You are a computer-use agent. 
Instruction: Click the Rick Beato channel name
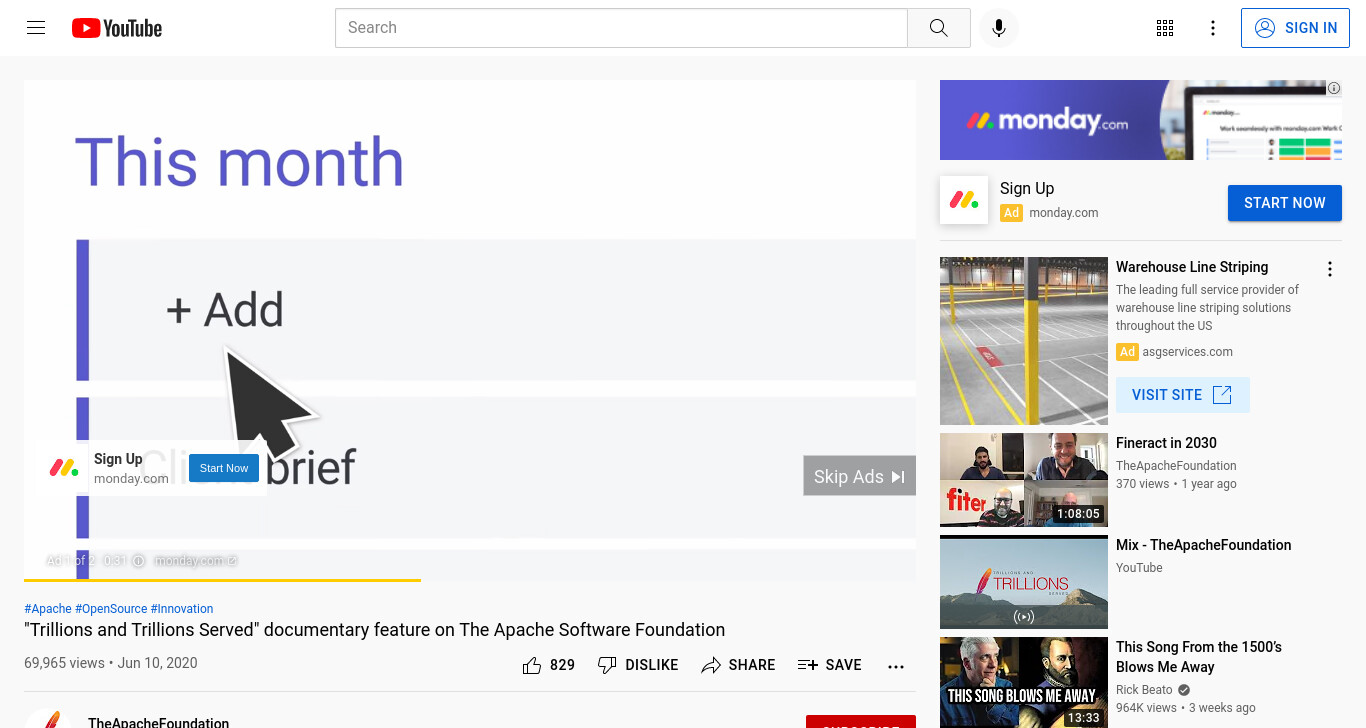point(1144,690)
